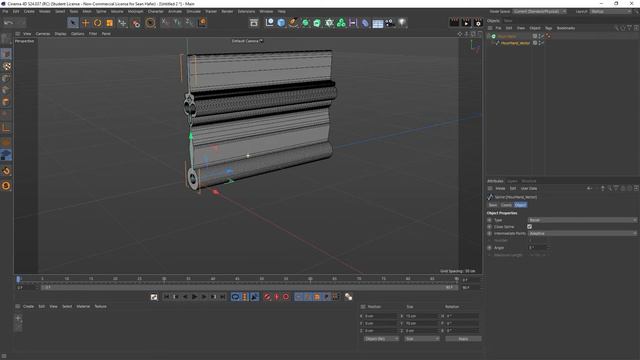
Task: Toggle the Close Spline checkbox
Action: pyautogui.click(x=529, y=227)
